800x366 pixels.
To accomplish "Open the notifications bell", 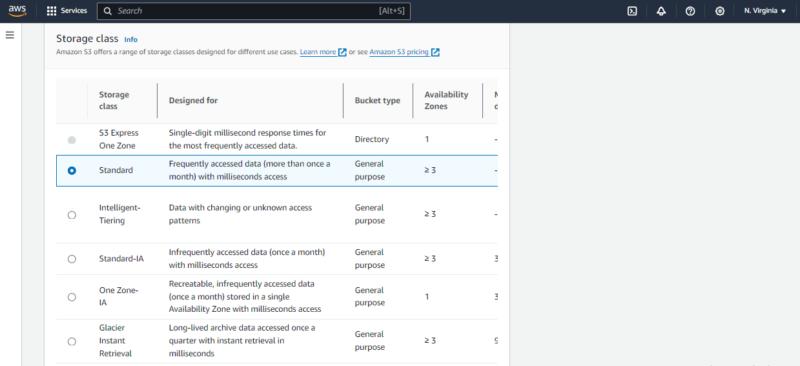I will [661, 11].
